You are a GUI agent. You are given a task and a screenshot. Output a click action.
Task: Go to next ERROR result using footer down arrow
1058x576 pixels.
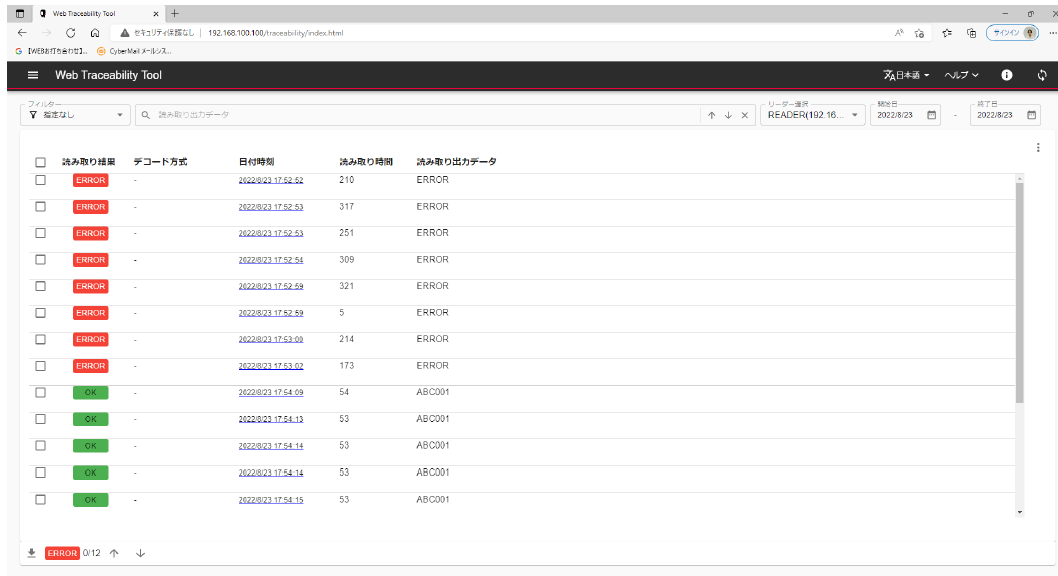click(140, 553)
